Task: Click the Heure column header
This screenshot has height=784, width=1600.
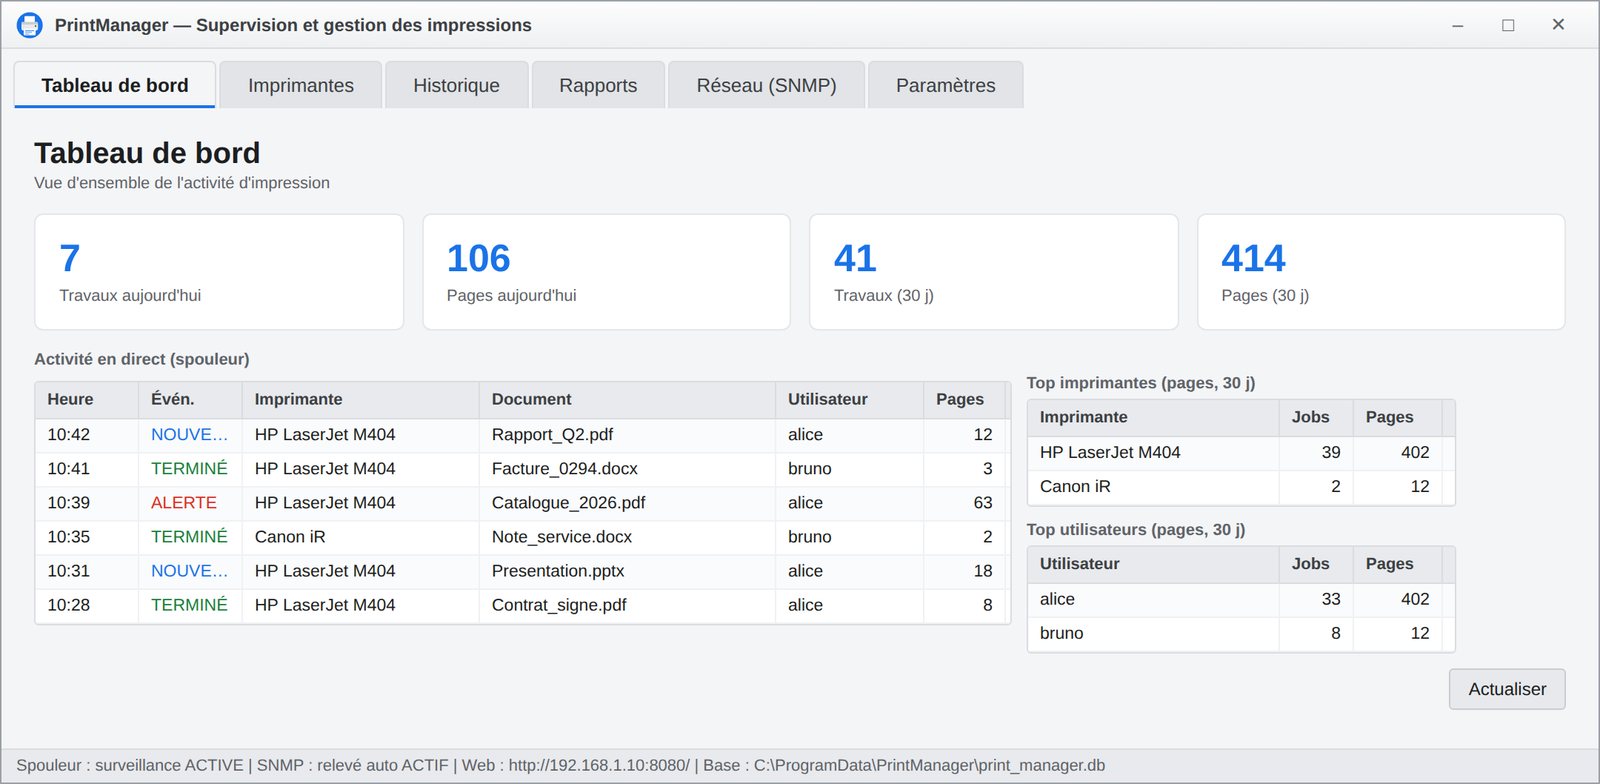Action: point(87,399)
